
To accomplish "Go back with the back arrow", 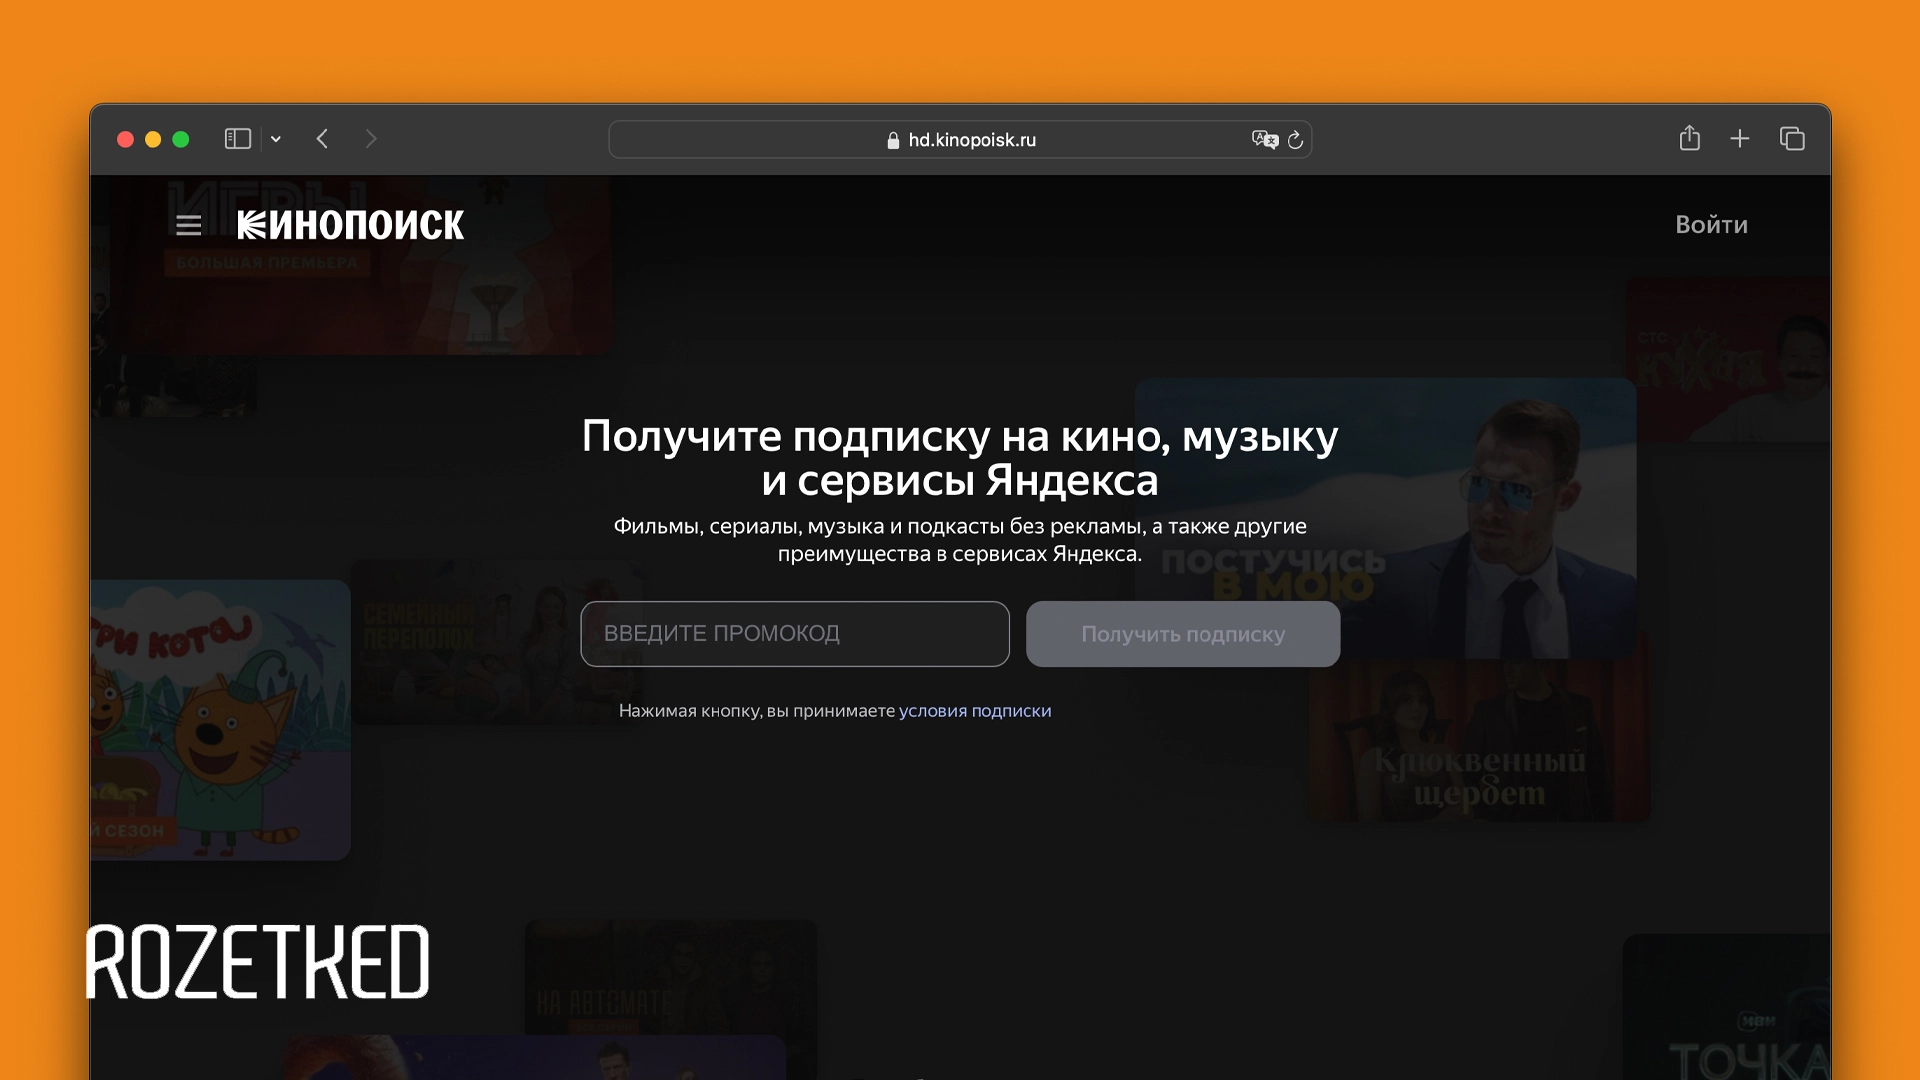I will tap(322, 139).
